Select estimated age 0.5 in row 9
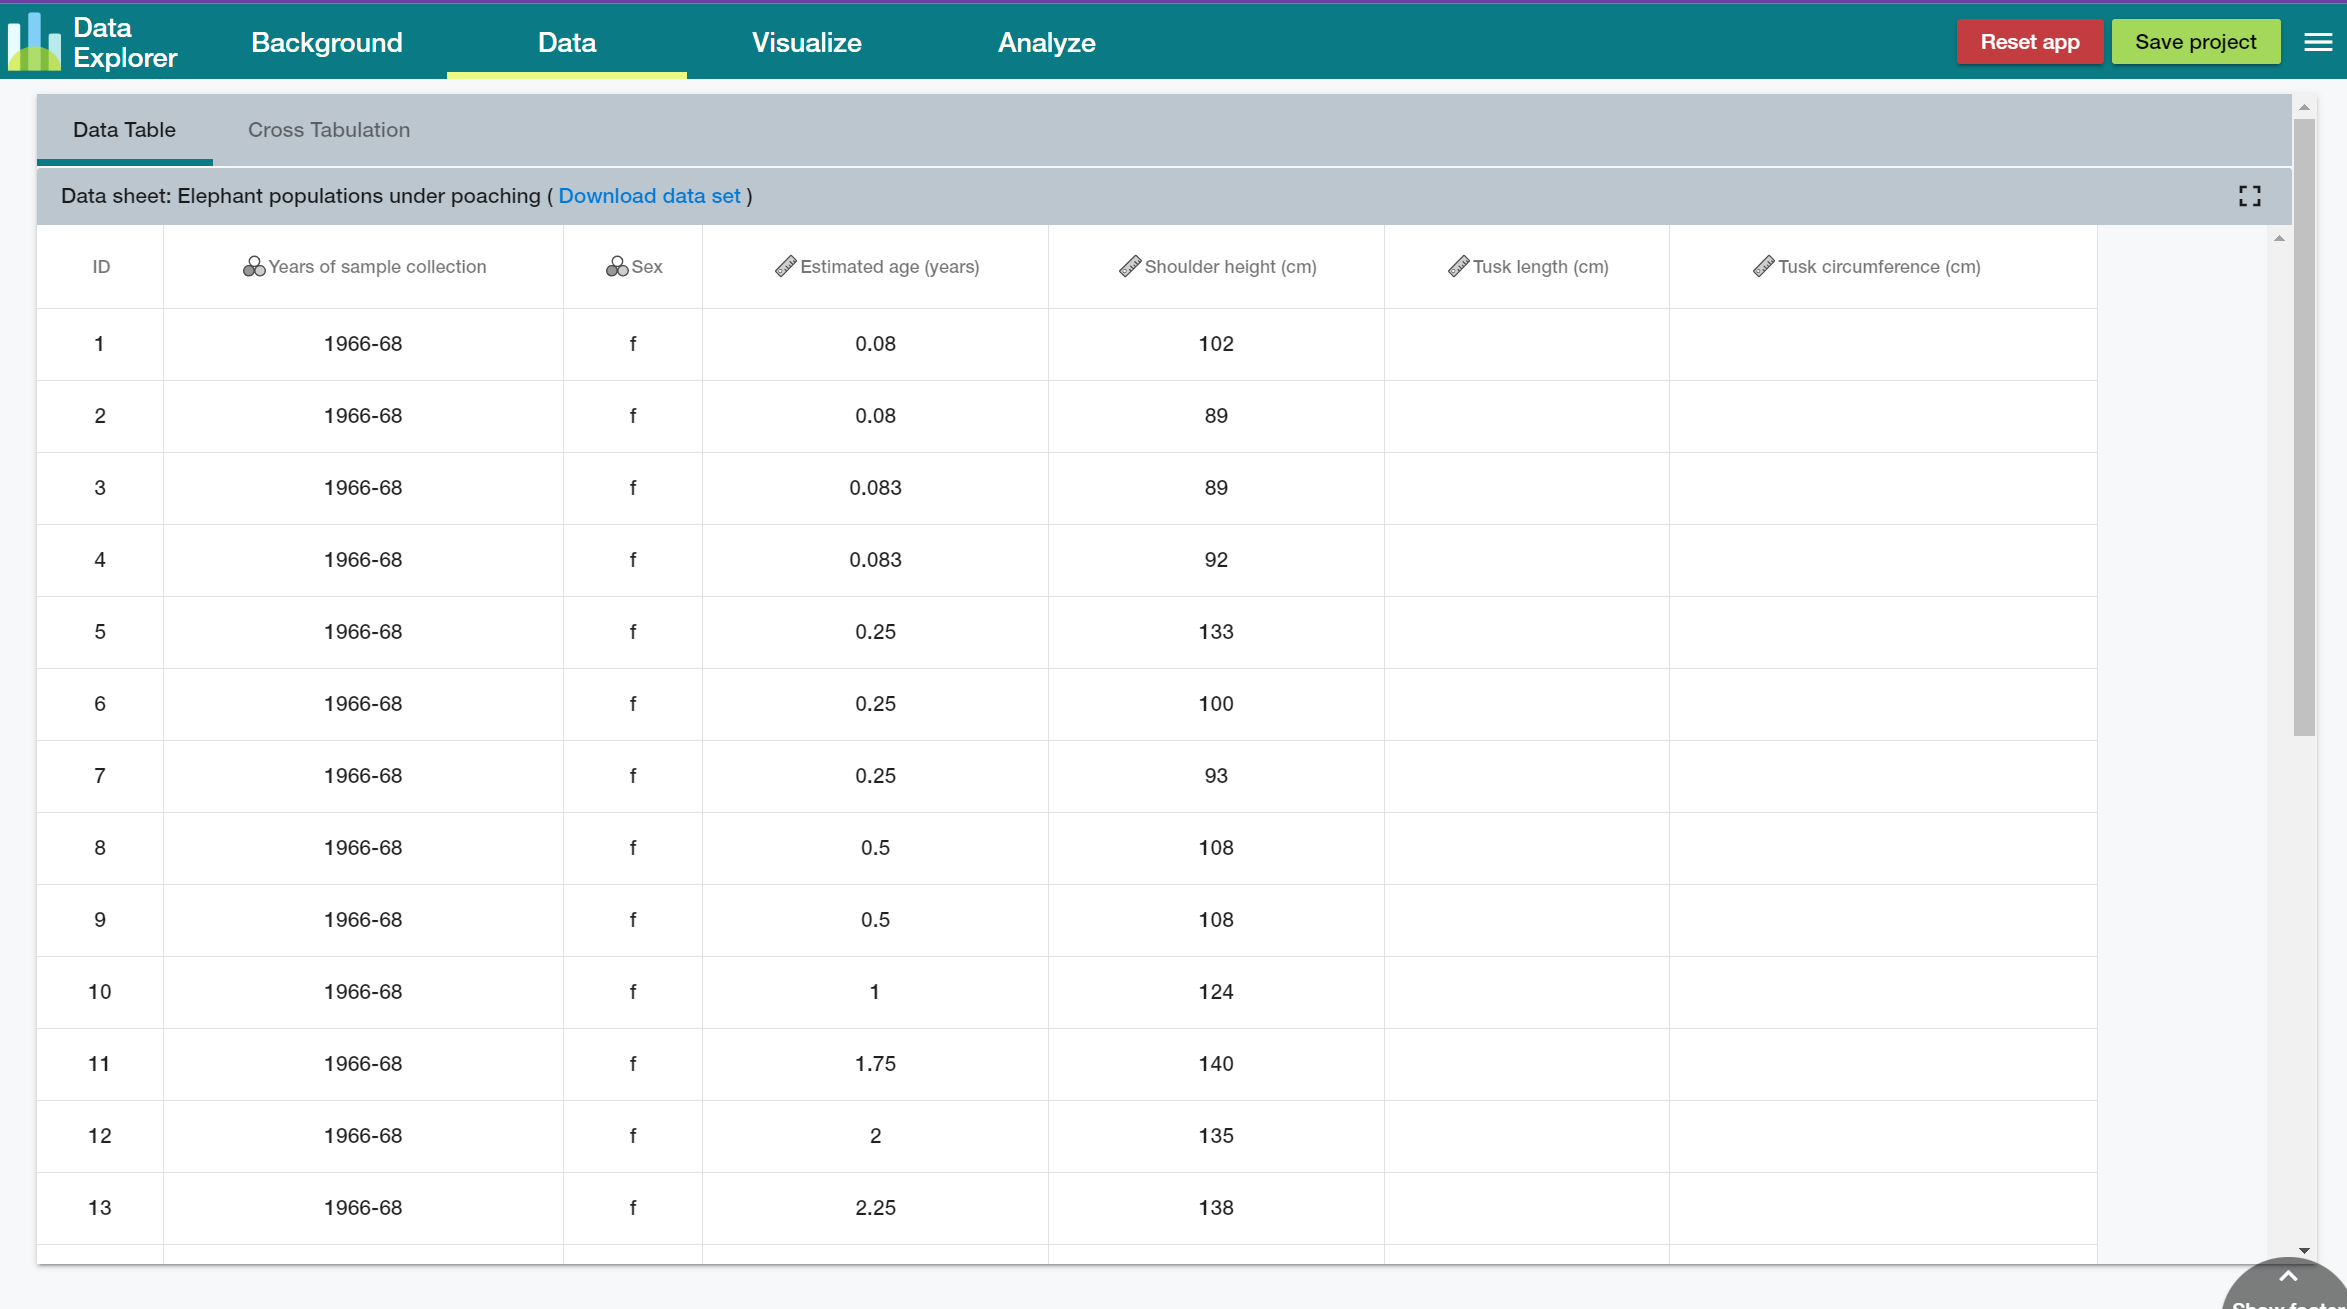 coord(875,920)
